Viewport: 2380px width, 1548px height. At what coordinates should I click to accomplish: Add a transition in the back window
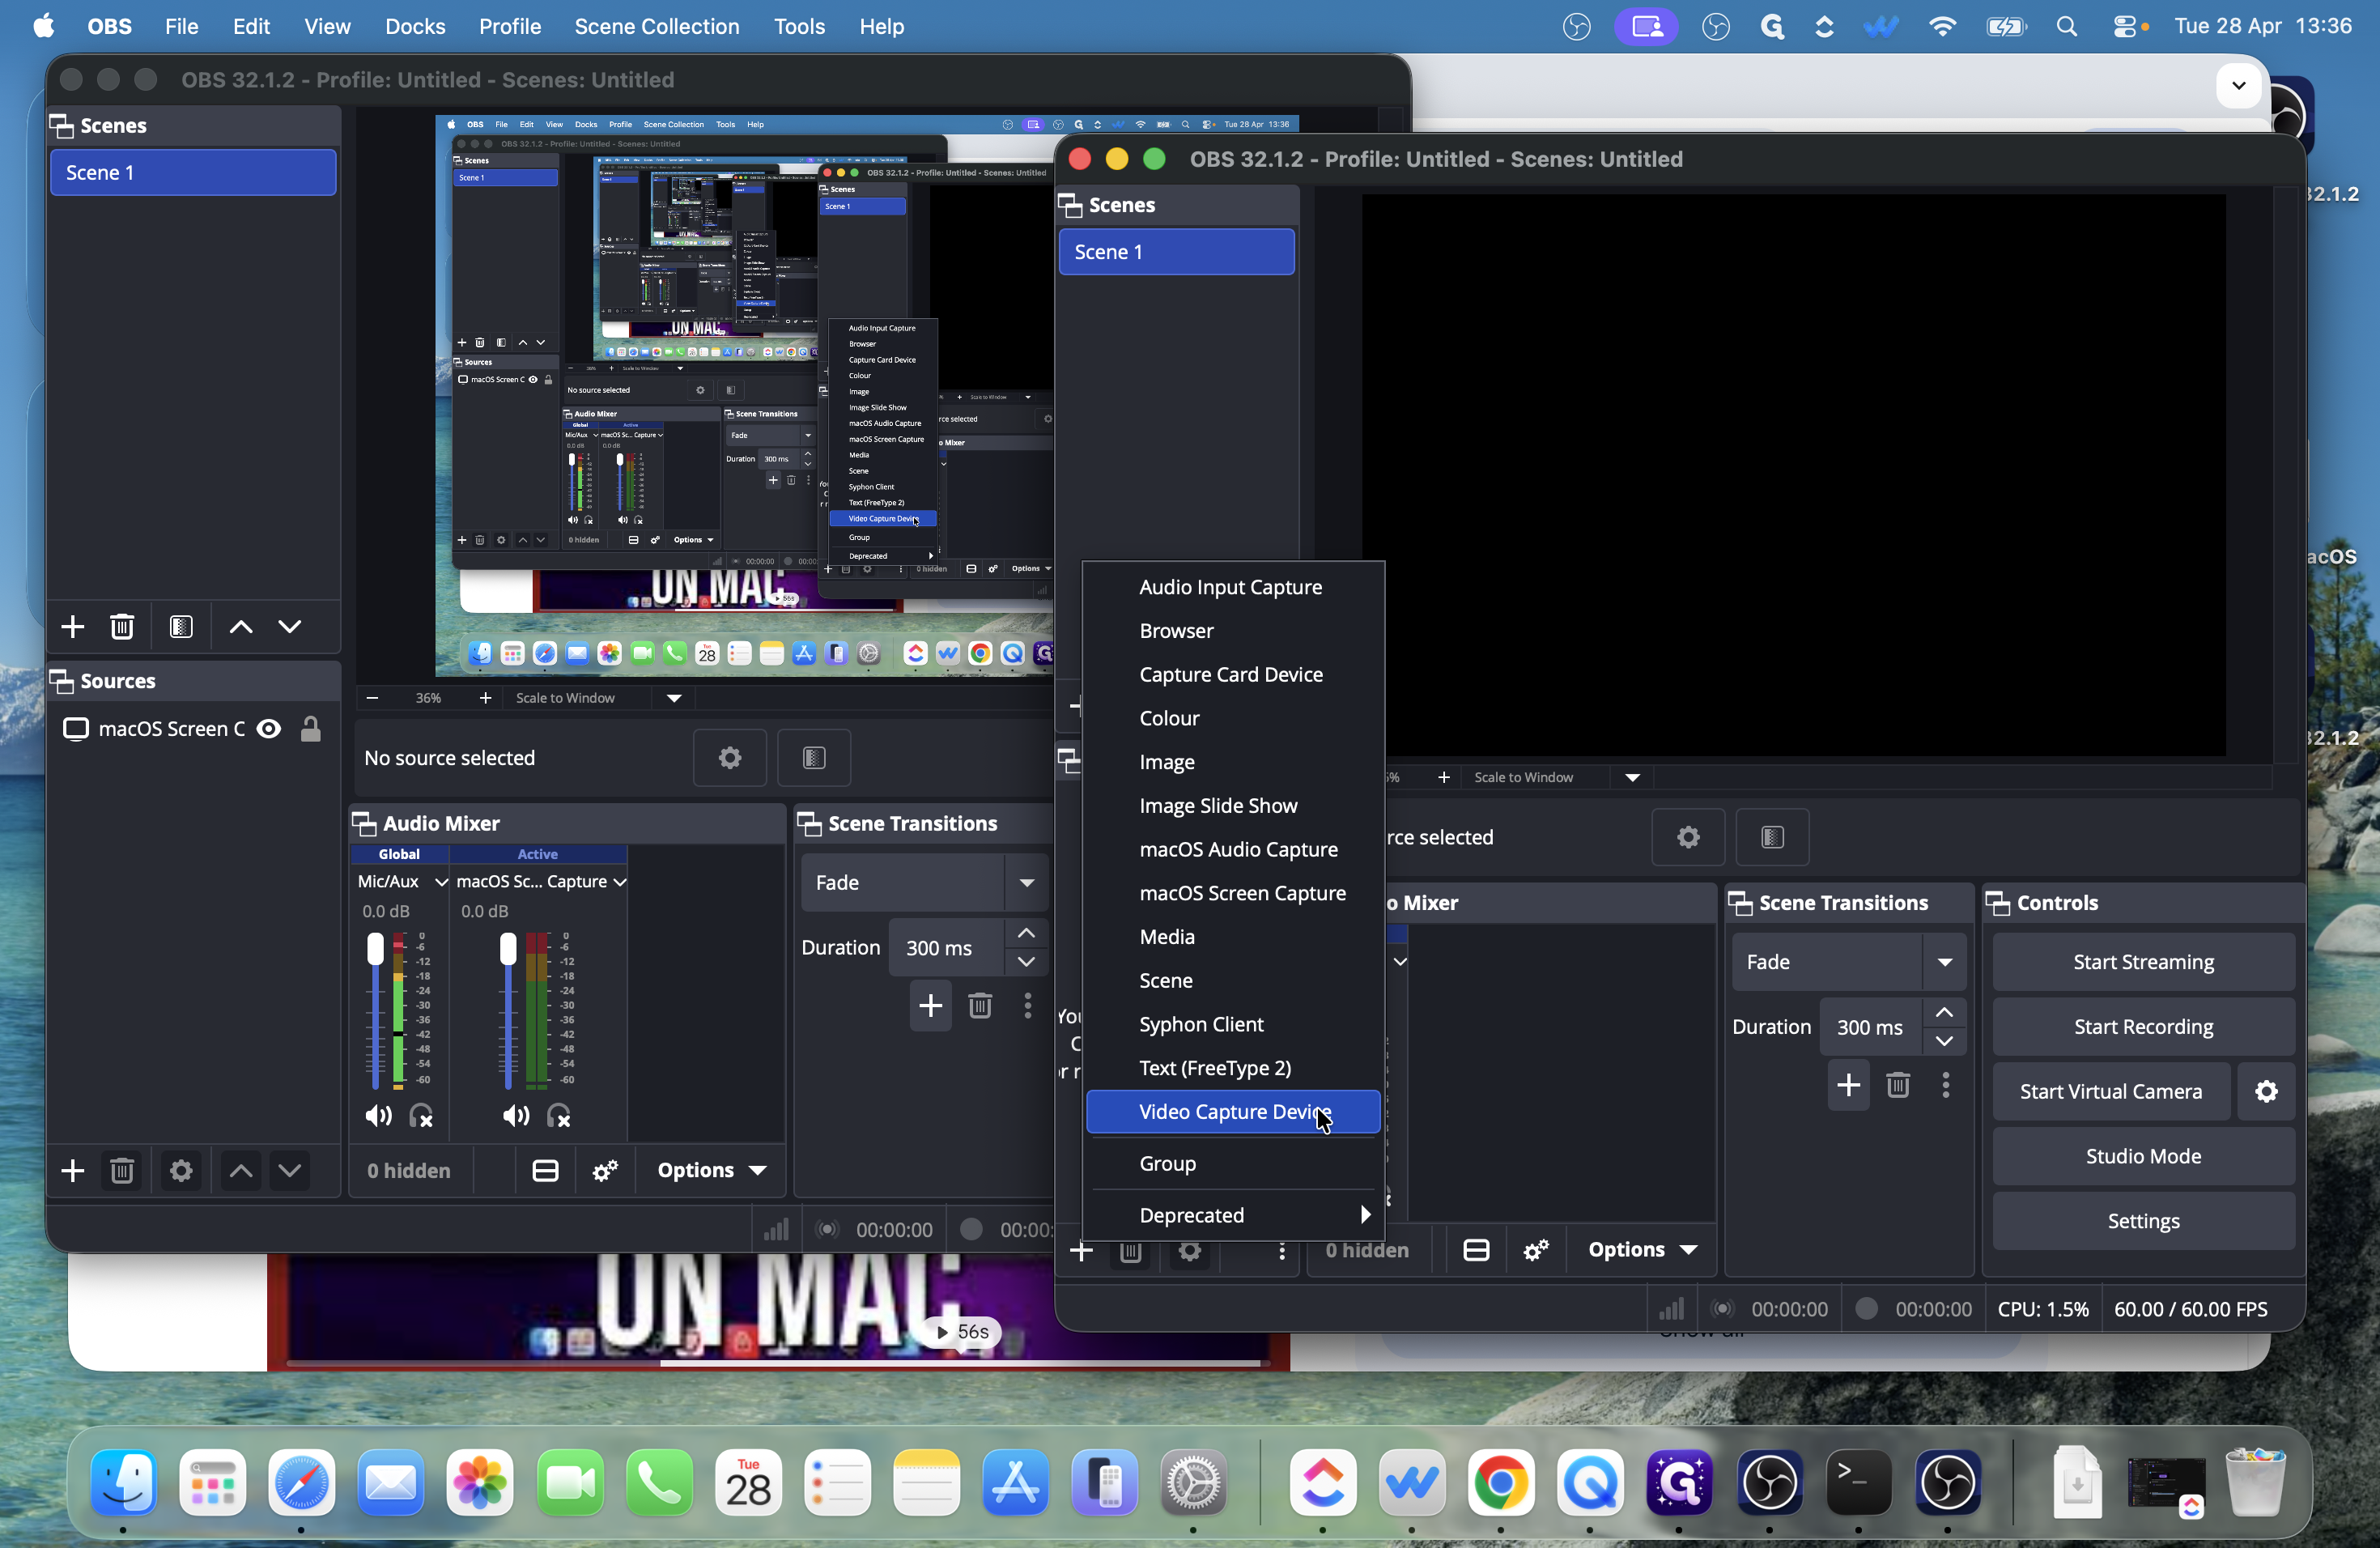[x=930, y=1005]
